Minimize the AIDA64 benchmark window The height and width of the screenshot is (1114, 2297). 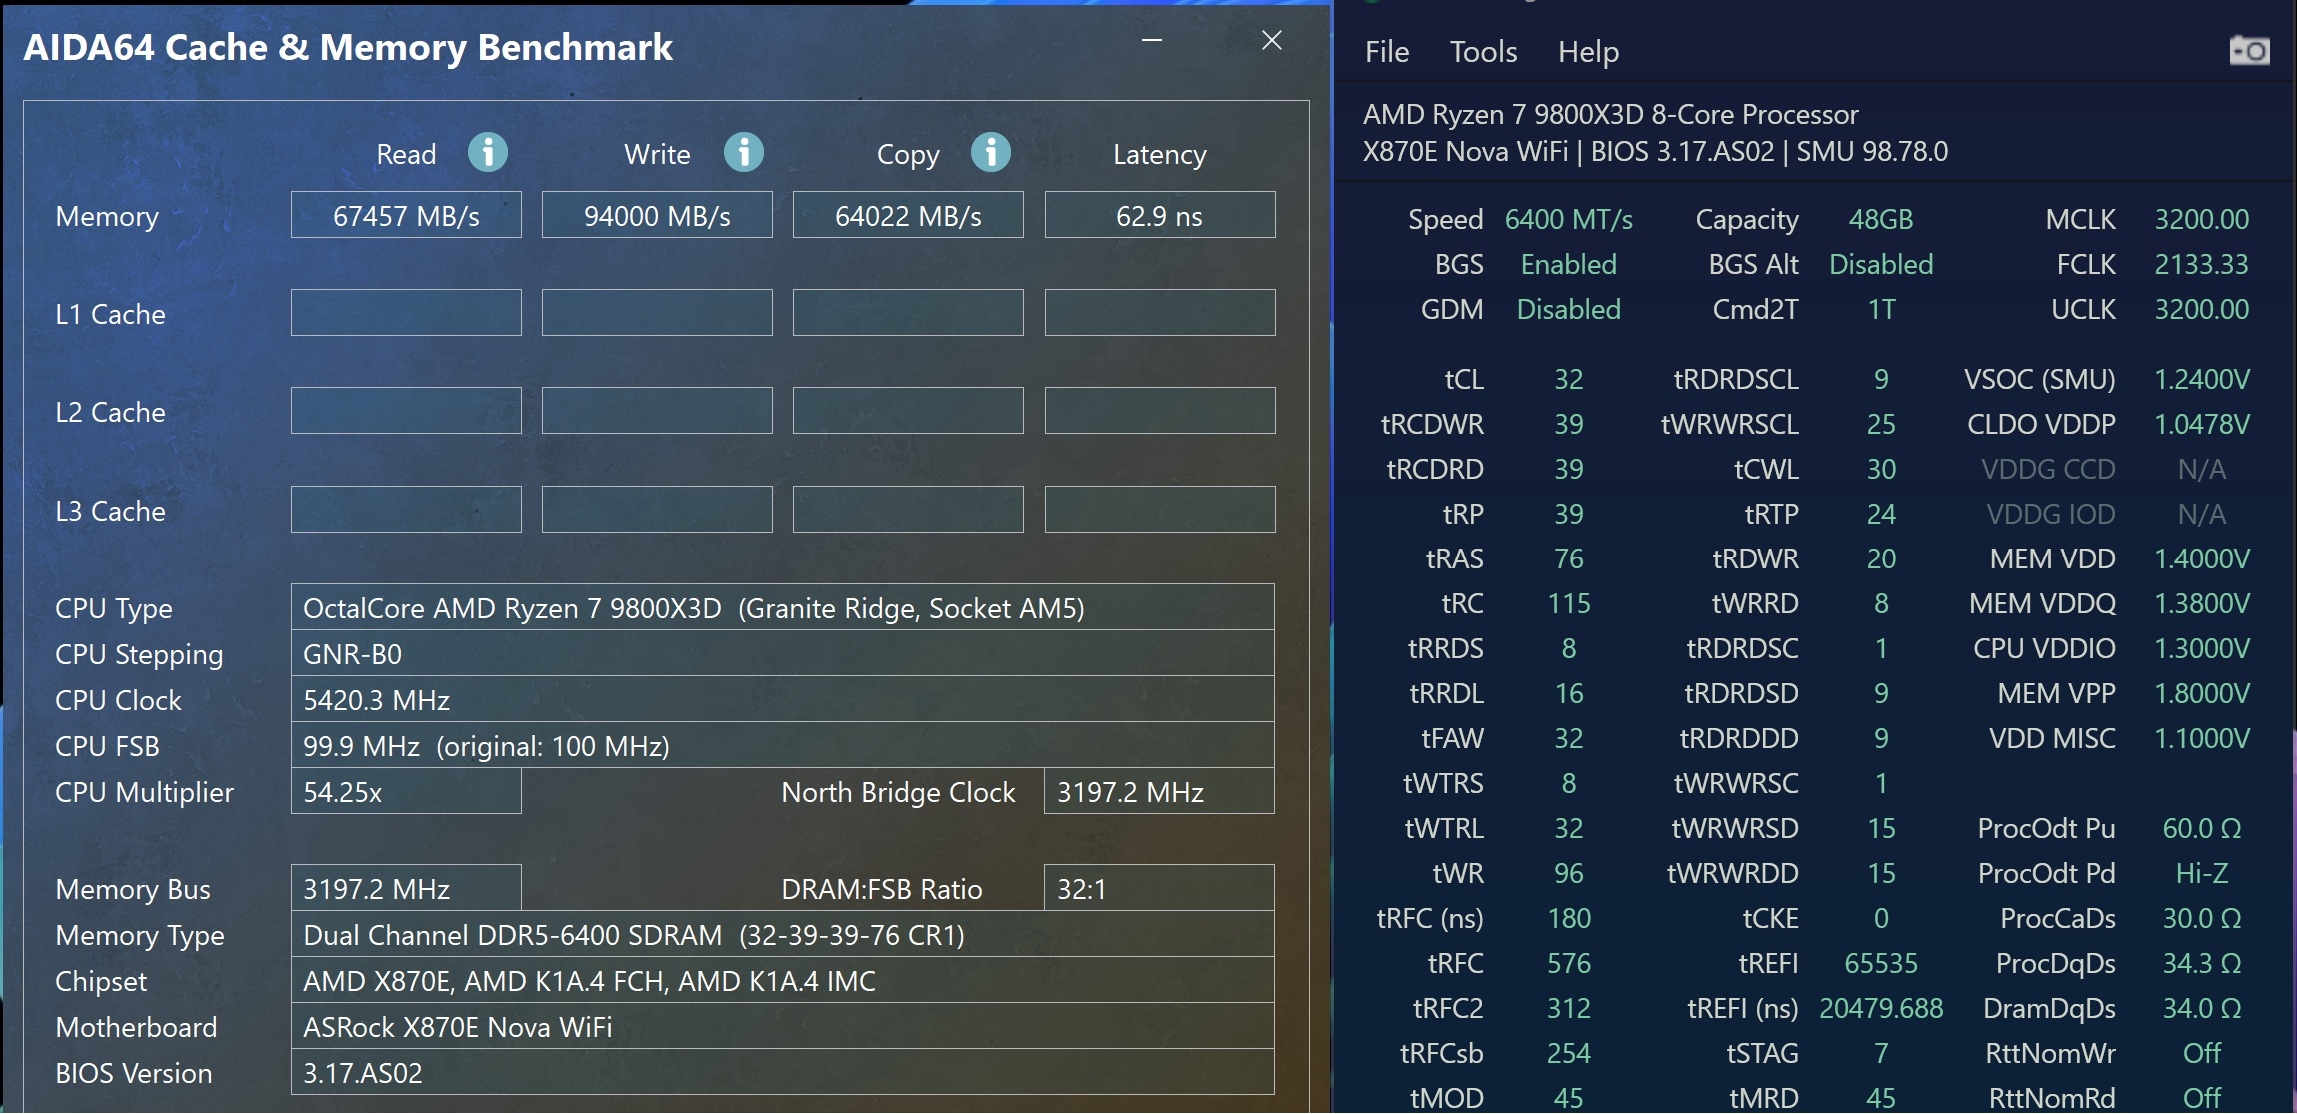click(1152, 41)
